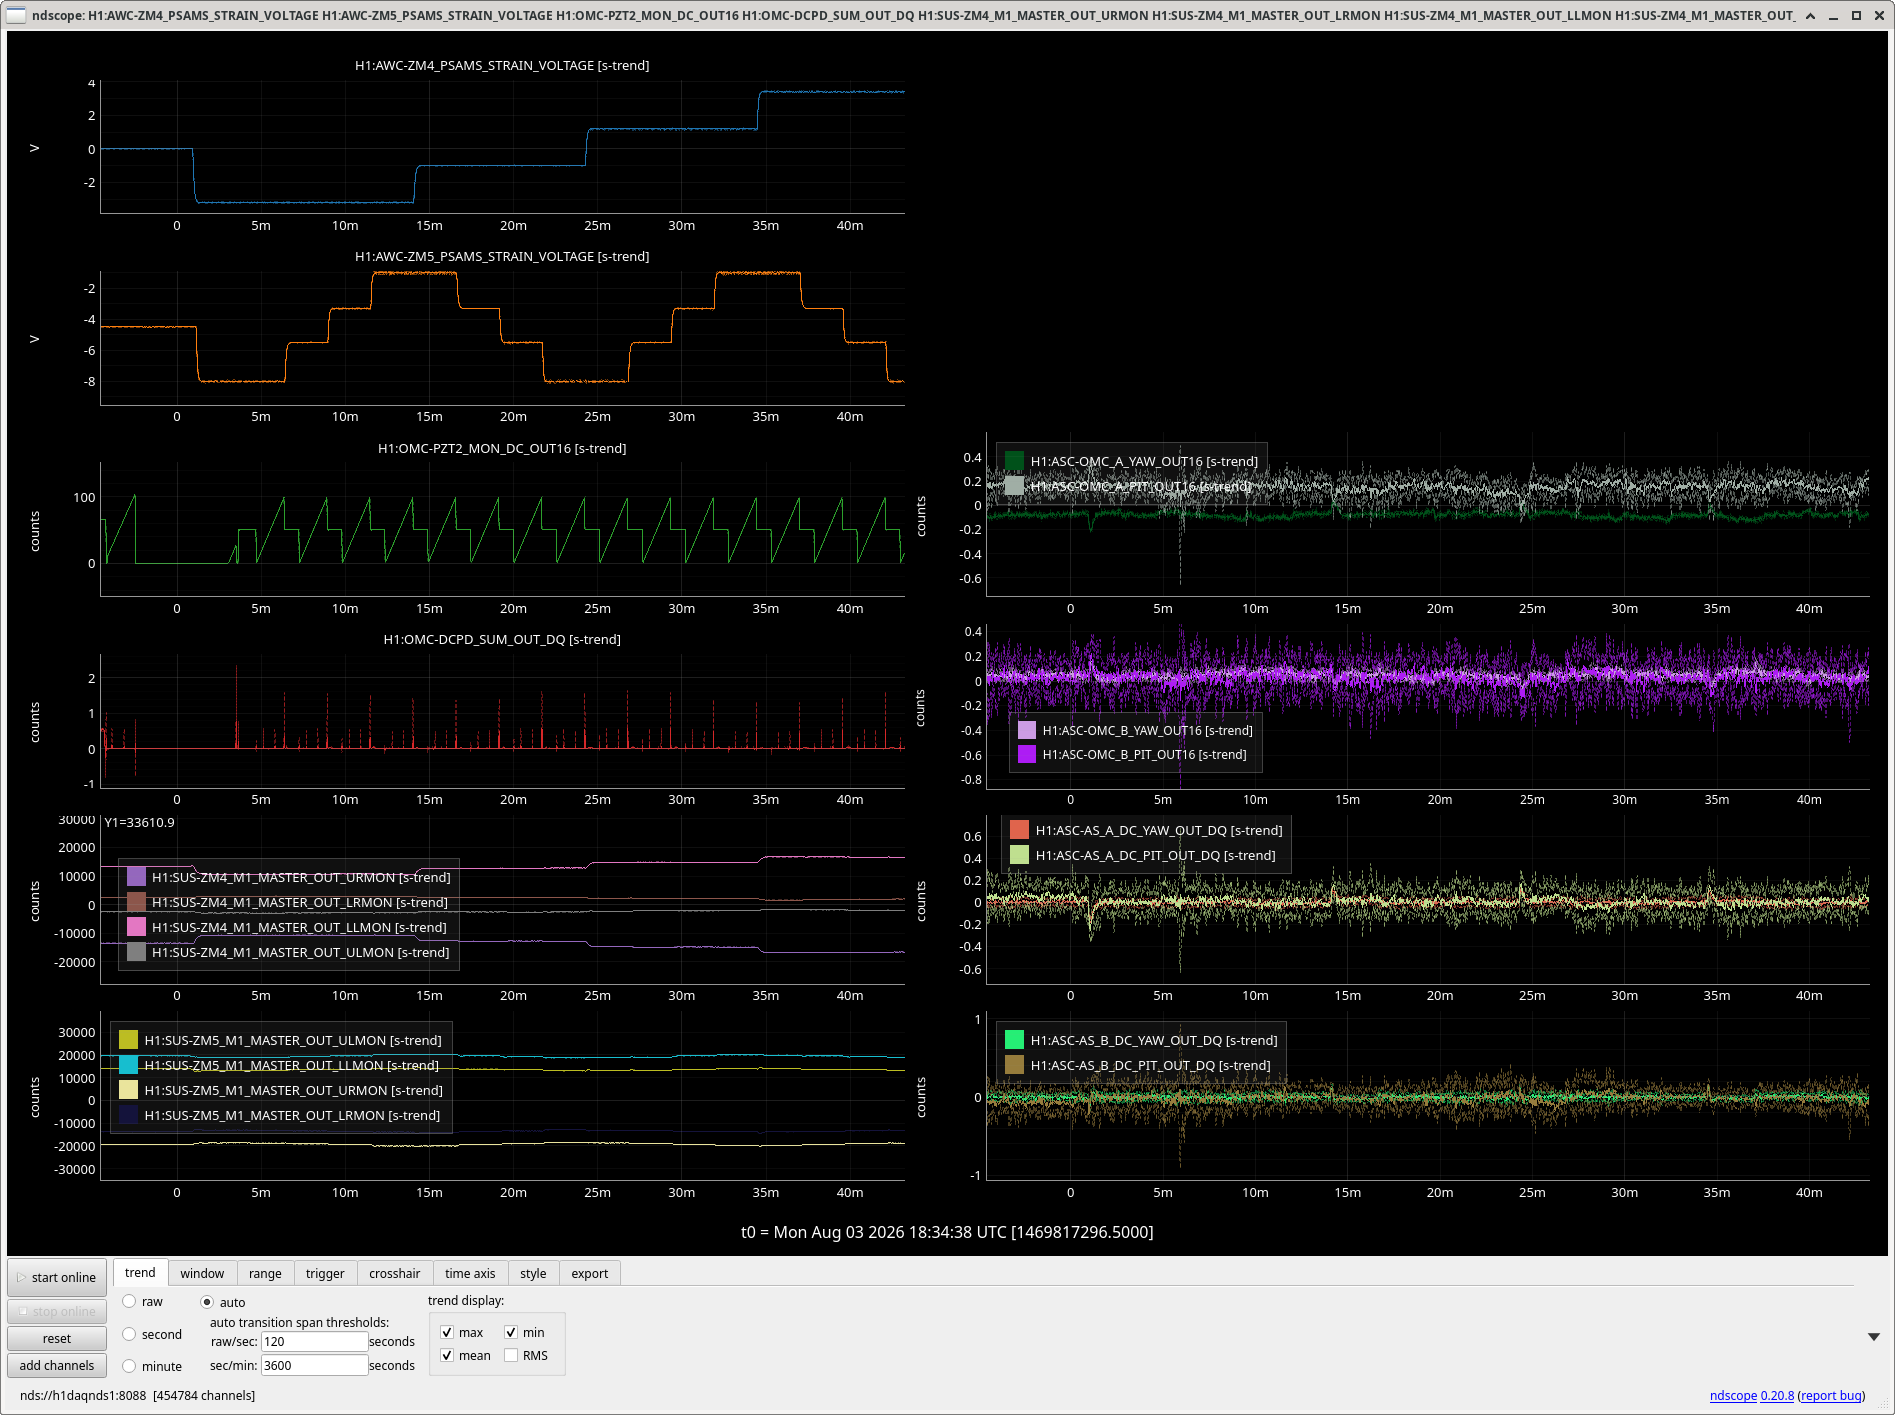
Task: Open the time axis tab
Action: coord(470,1273)
